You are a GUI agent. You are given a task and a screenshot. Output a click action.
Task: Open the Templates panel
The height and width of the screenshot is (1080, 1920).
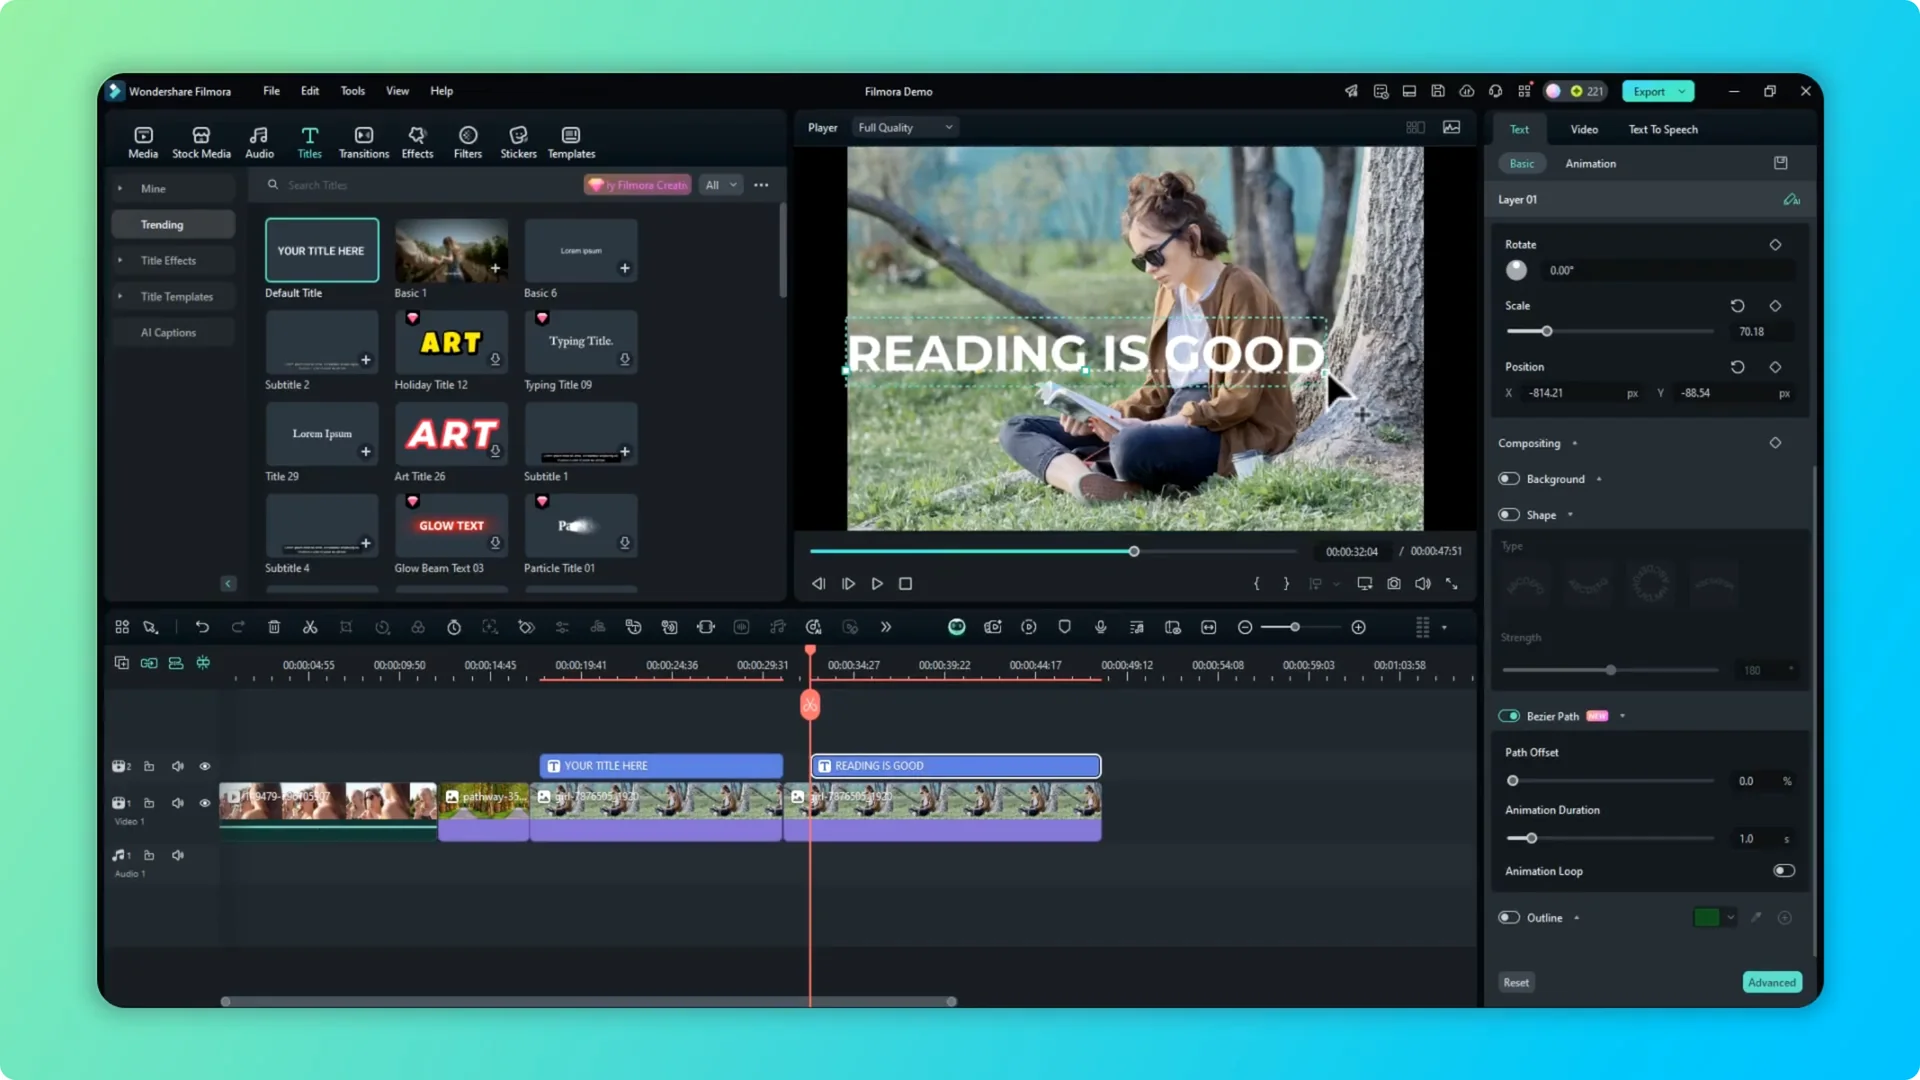(x=571, y=142)
